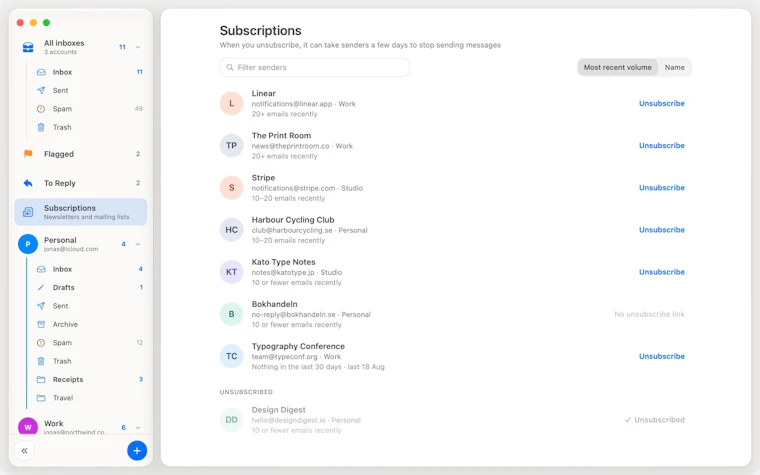Screen dimensions: 760x475
Task: Click the Stripe sender avatar S
Action: (x=231, y=188)
